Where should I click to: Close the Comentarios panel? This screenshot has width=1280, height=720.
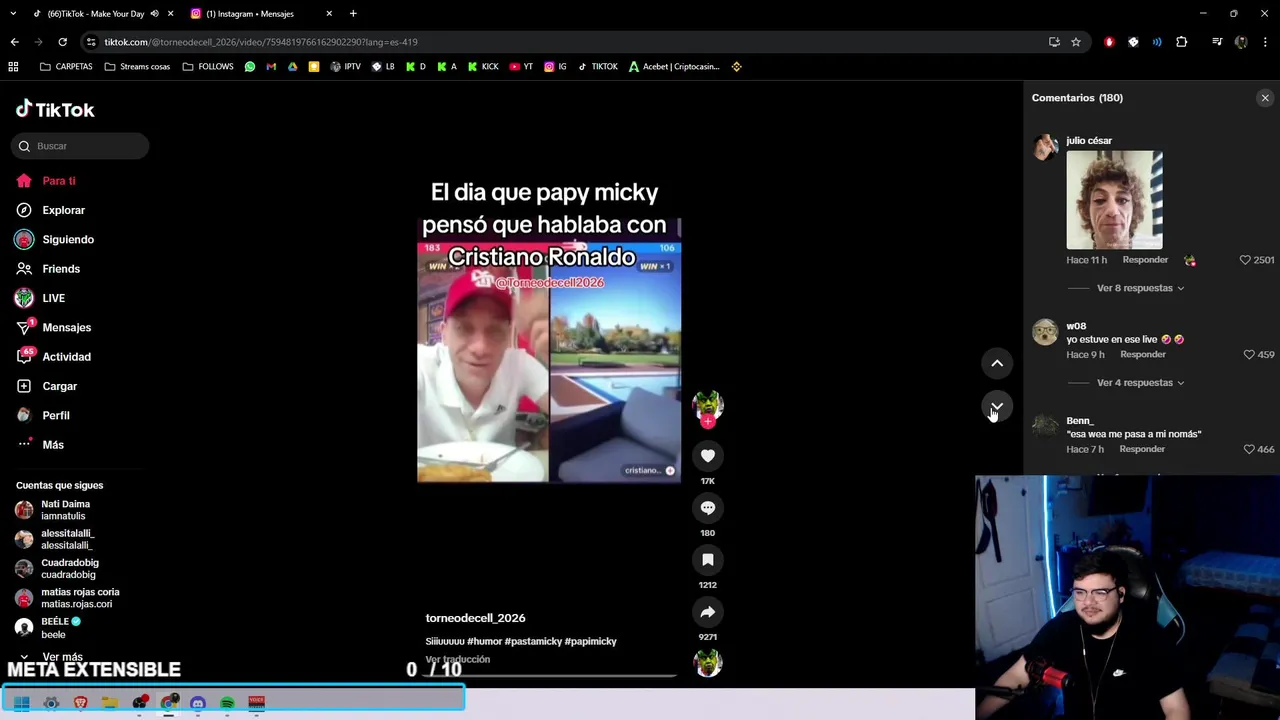tap(1265, 98)
